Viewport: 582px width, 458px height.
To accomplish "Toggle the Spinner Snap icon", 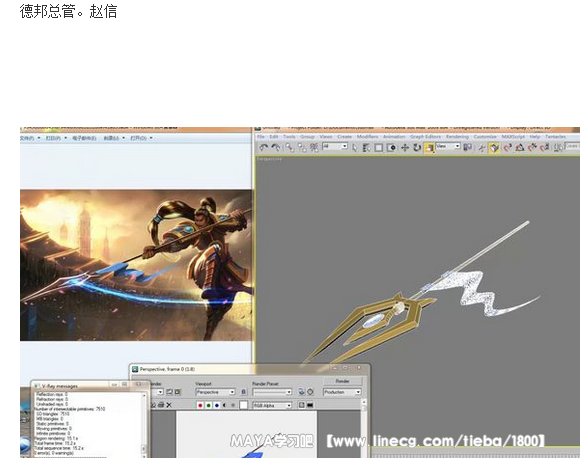I will point(545,148).
